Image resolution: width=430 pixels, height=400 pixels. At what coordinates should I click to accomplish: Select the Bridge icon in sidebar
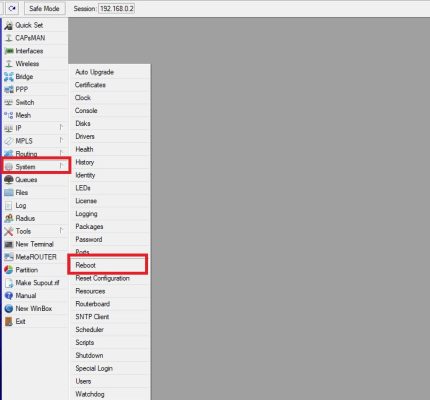pos(9,77)
